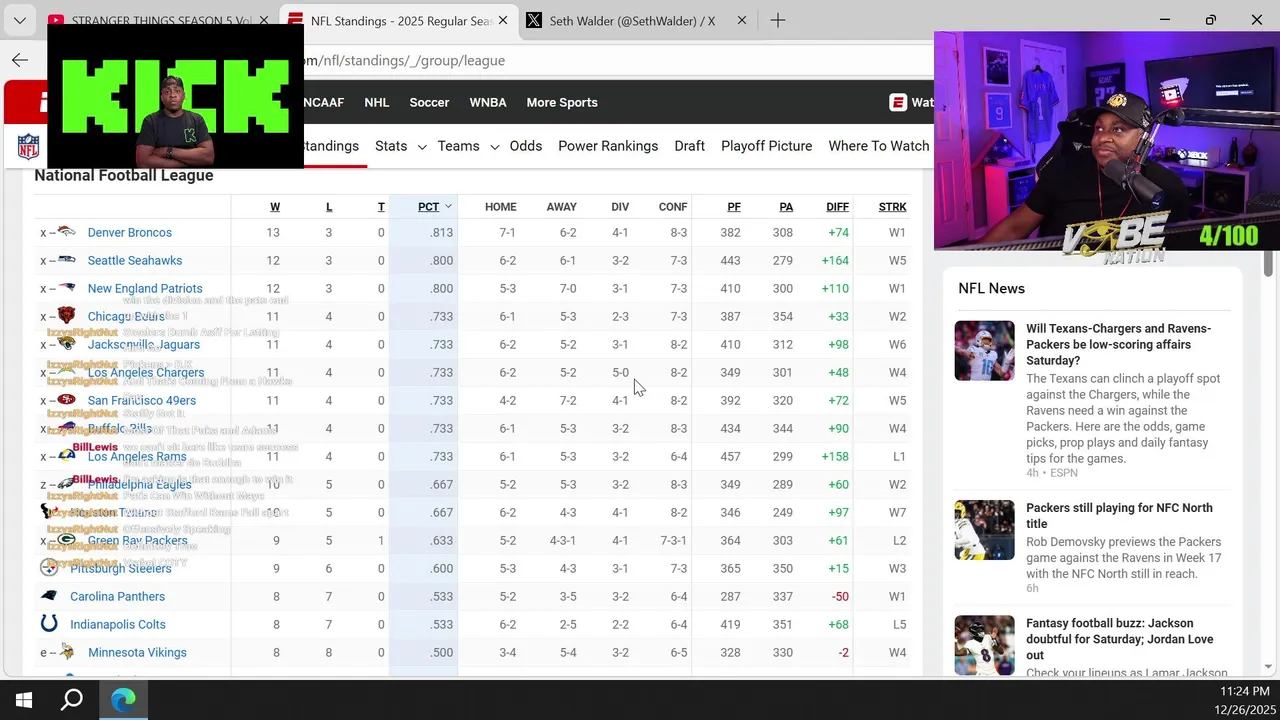Open the NHL menu item
The height and width of the screenshot is (720, 1280).
[x=377, y=102]
